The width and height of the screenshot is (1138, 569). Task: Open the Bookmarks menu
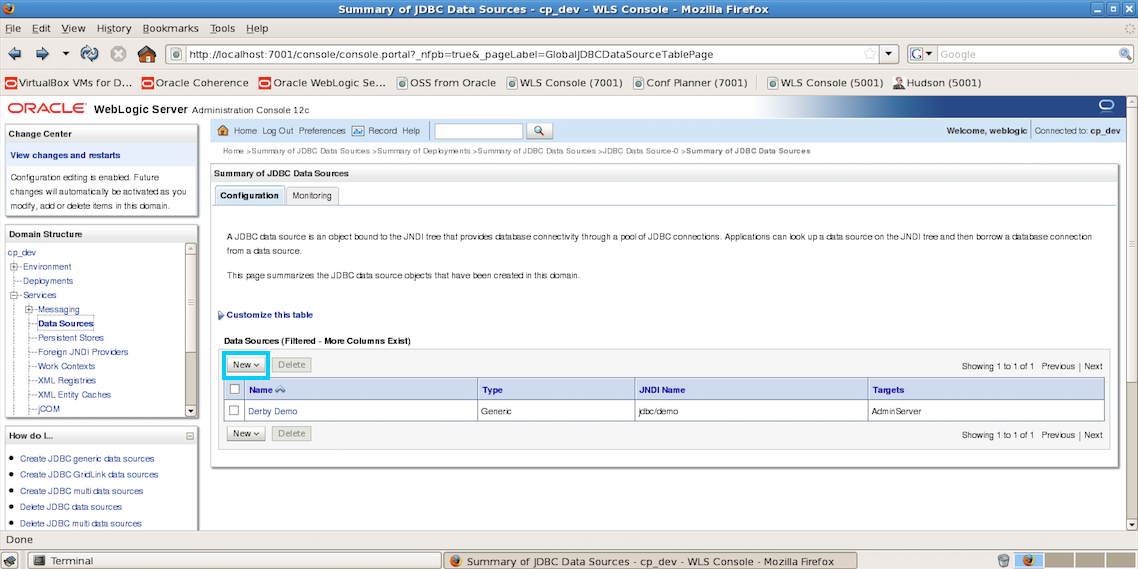(171, 29)
